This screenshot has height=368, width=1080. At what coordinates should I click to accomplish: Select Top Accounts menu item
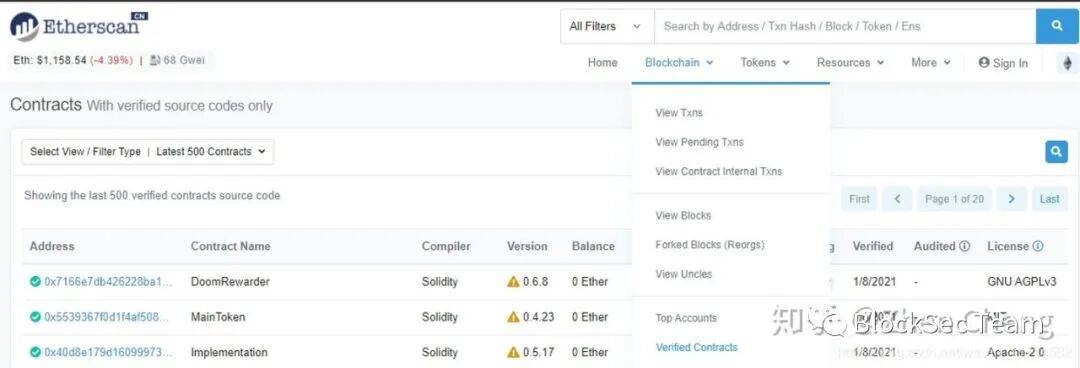(x=686, y=318)
